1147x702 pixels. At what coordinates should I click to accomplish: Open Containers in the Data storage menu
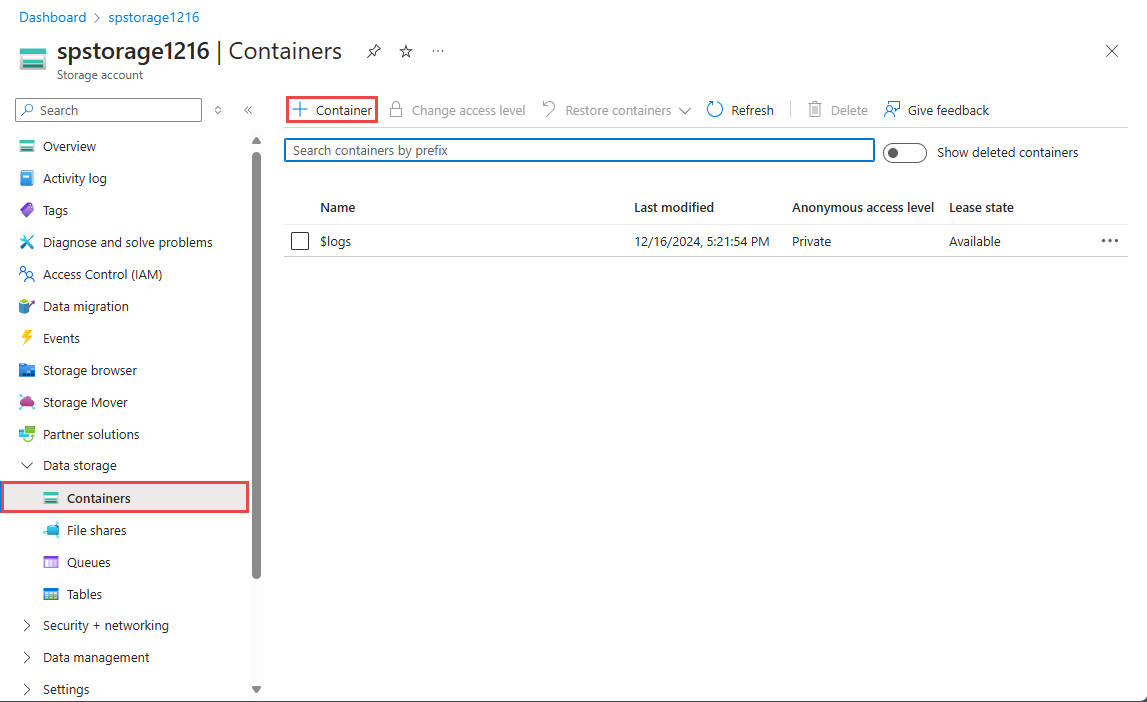(x=97, y=497)
